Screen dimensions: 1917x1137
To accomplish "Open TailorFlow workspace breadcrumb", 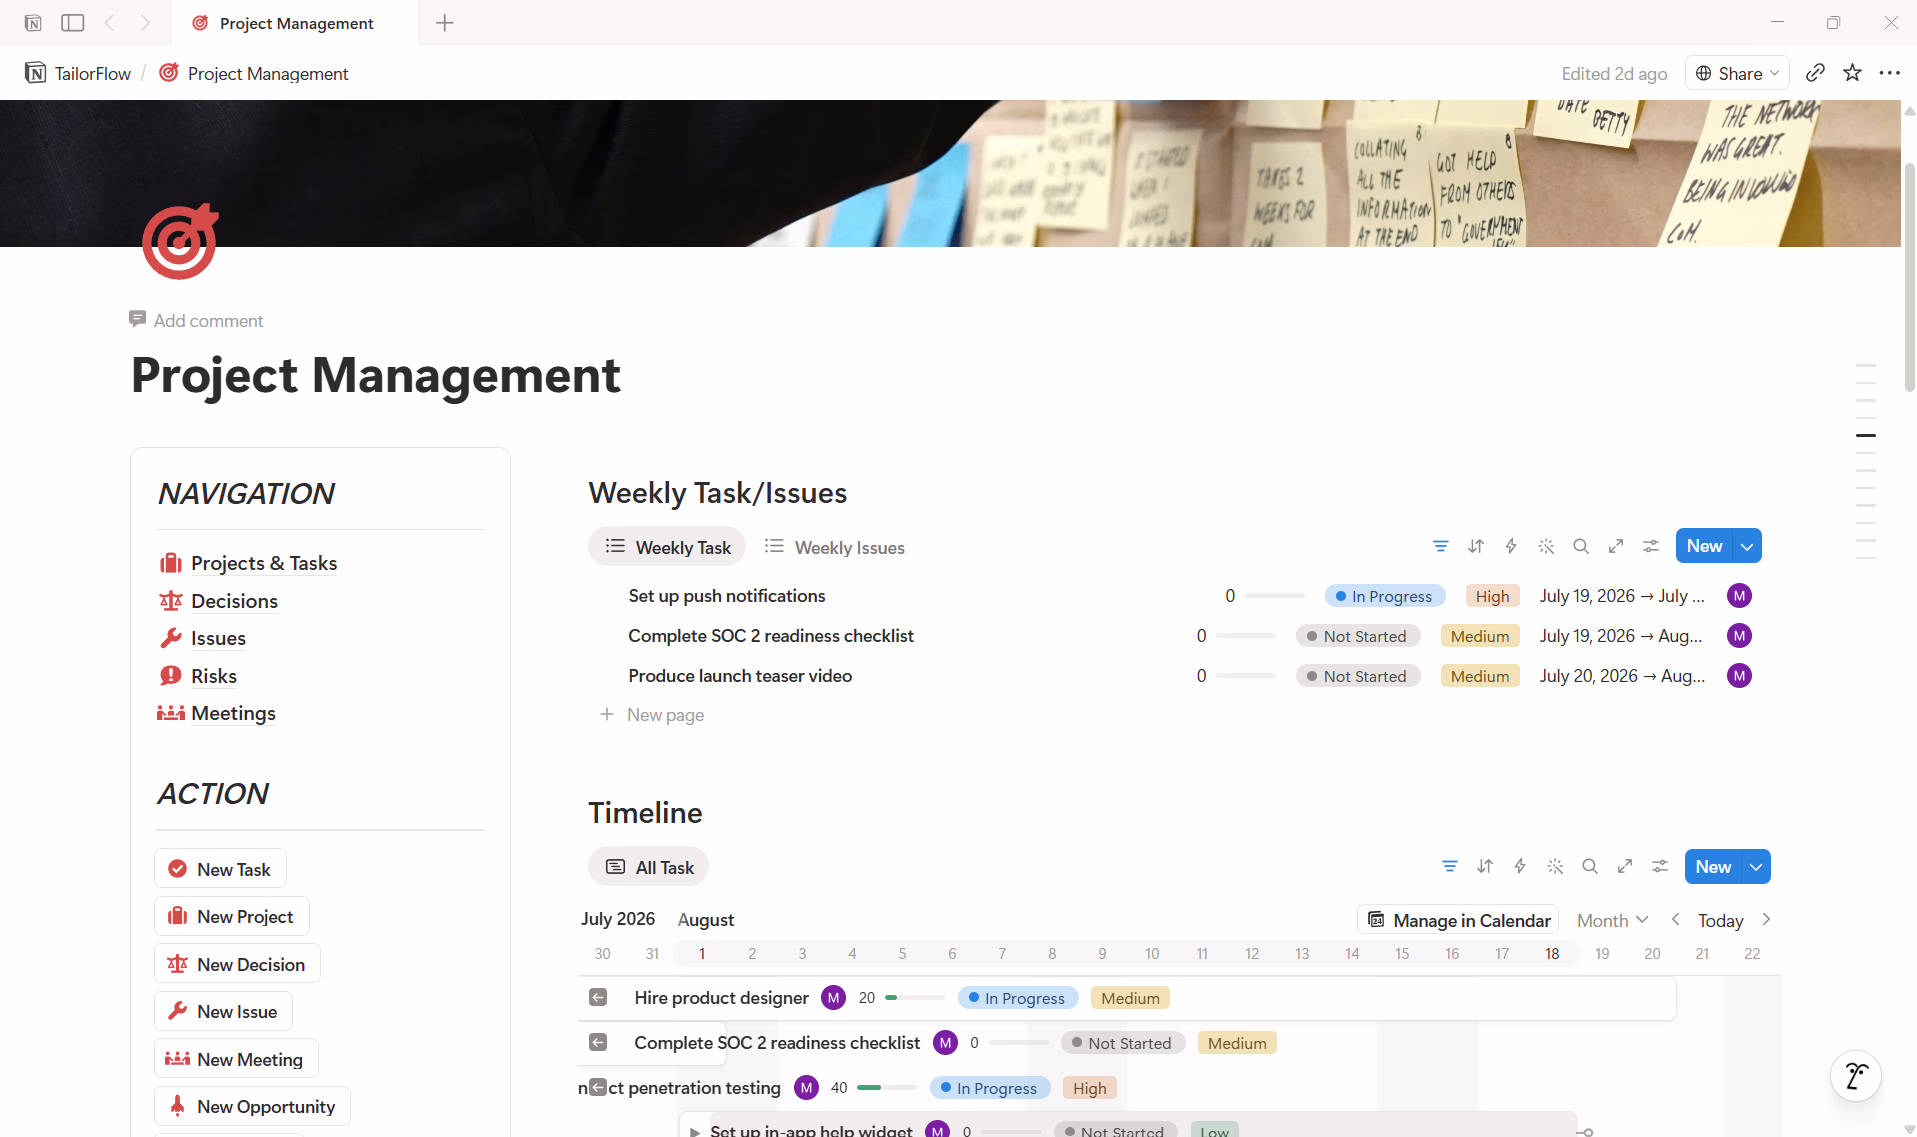I will (78, 73).
